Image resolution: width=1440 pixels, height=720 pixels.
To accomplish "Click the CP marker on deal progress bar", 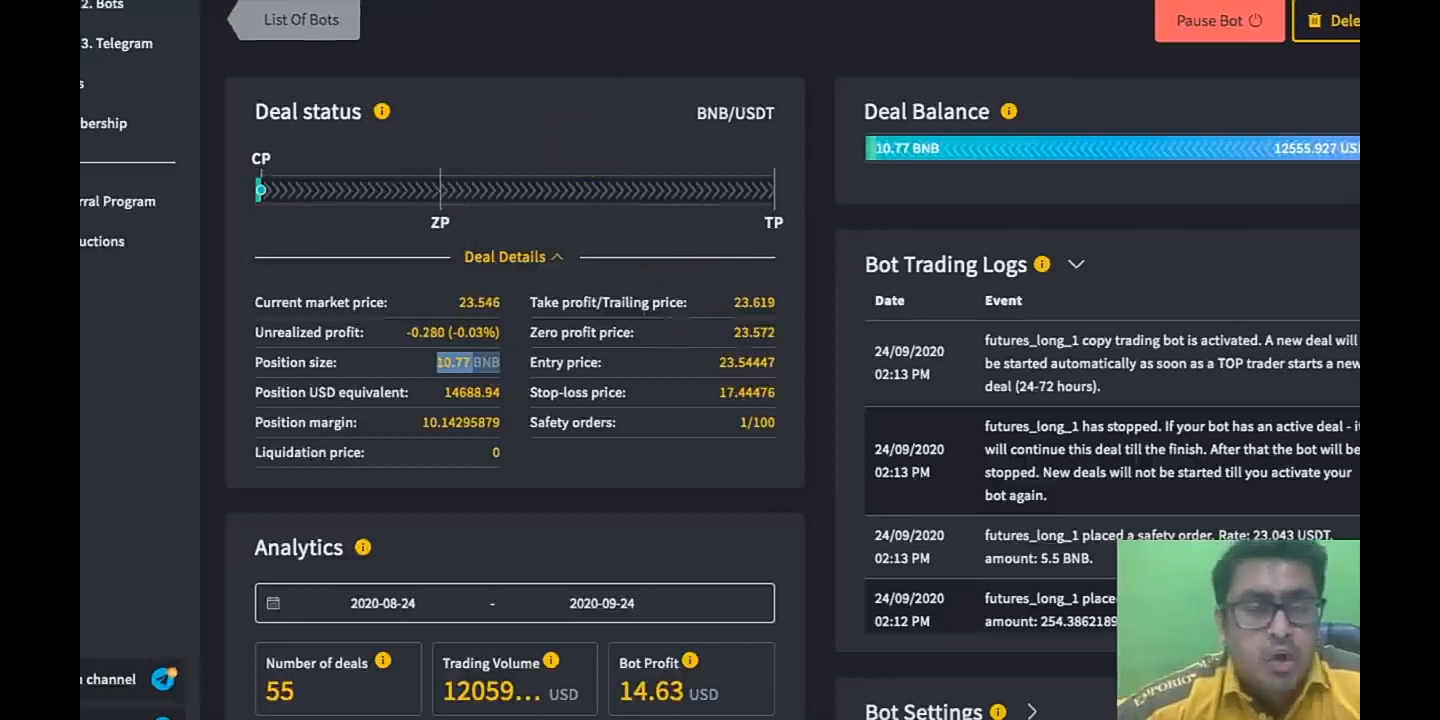I will point(261,190).
